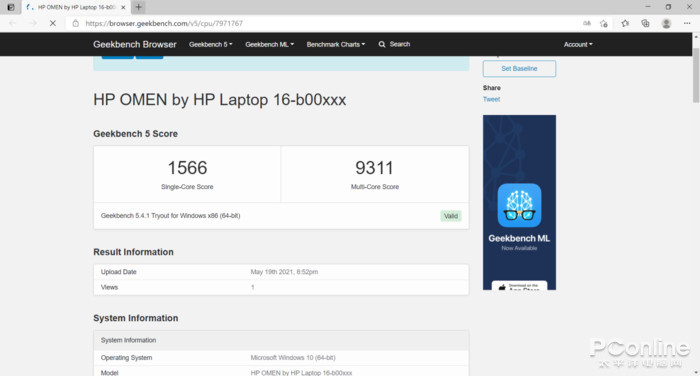This screenshot has width=700, height=376.
Task: Go back to previous page
Action: (x=12, y=23)
